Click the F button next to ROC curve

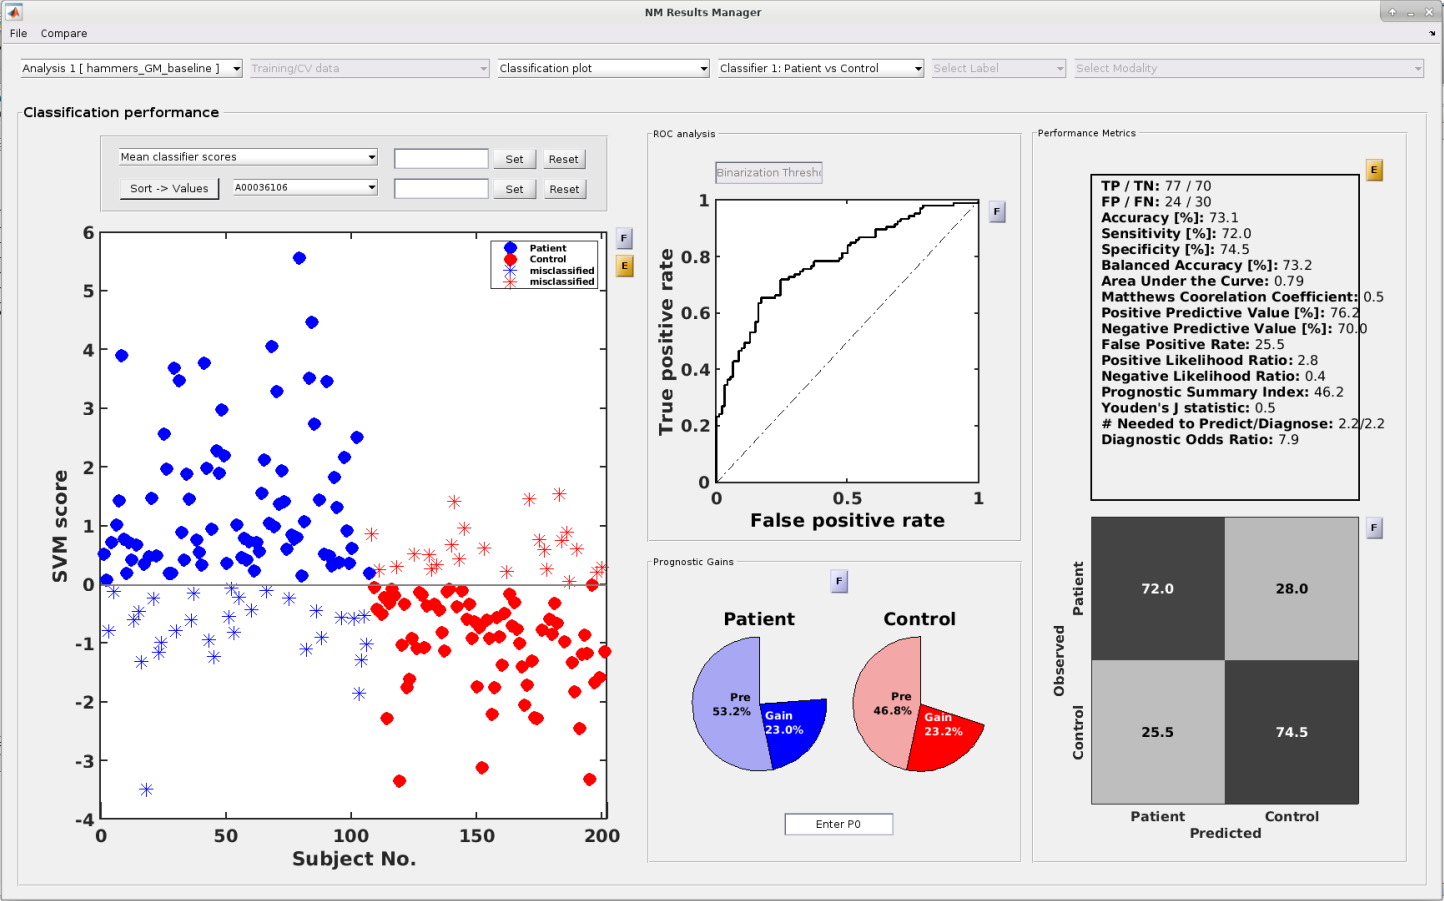[x=996, y=212]
